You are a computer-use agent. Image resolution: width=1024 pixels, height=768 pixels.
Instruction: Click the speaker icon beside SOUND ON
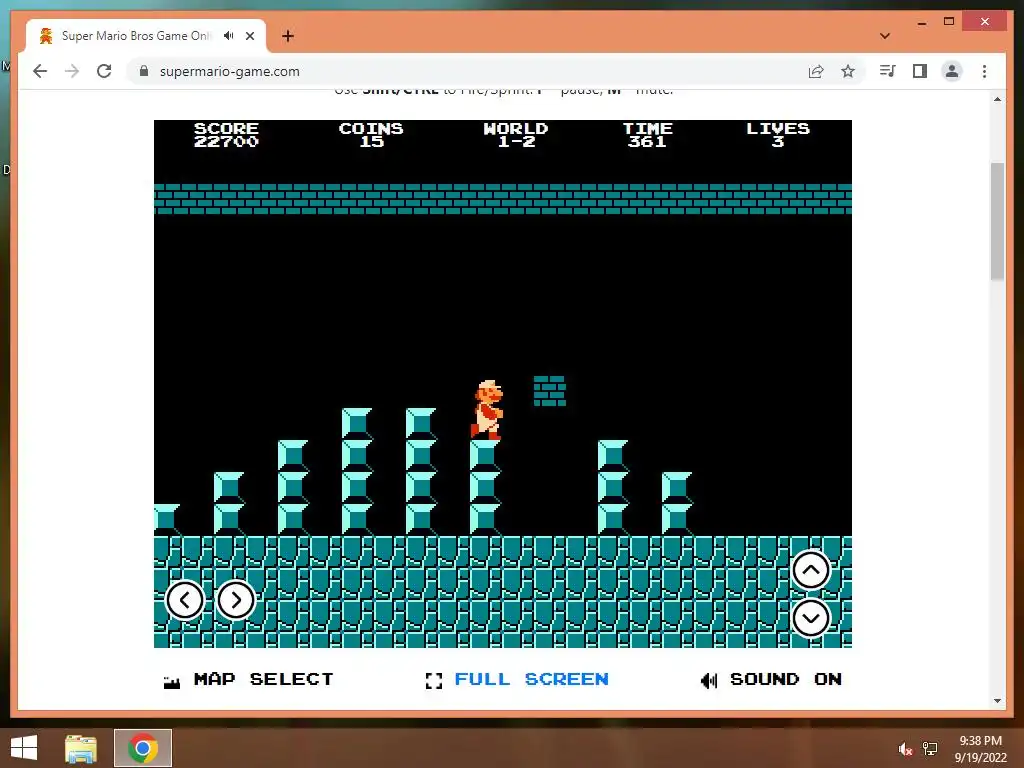tap(709, 681)
